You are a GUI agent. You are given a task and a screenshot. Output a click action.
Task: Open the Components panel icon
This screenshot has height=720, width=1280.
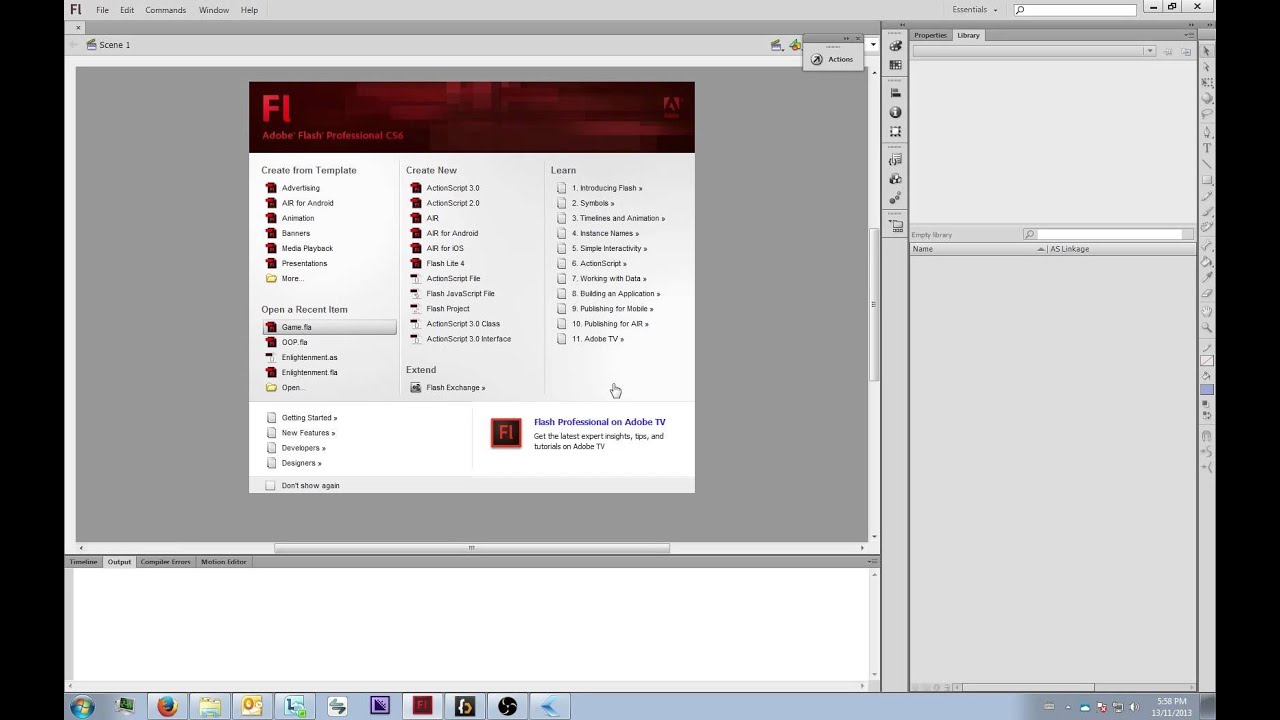coord(895,179)
